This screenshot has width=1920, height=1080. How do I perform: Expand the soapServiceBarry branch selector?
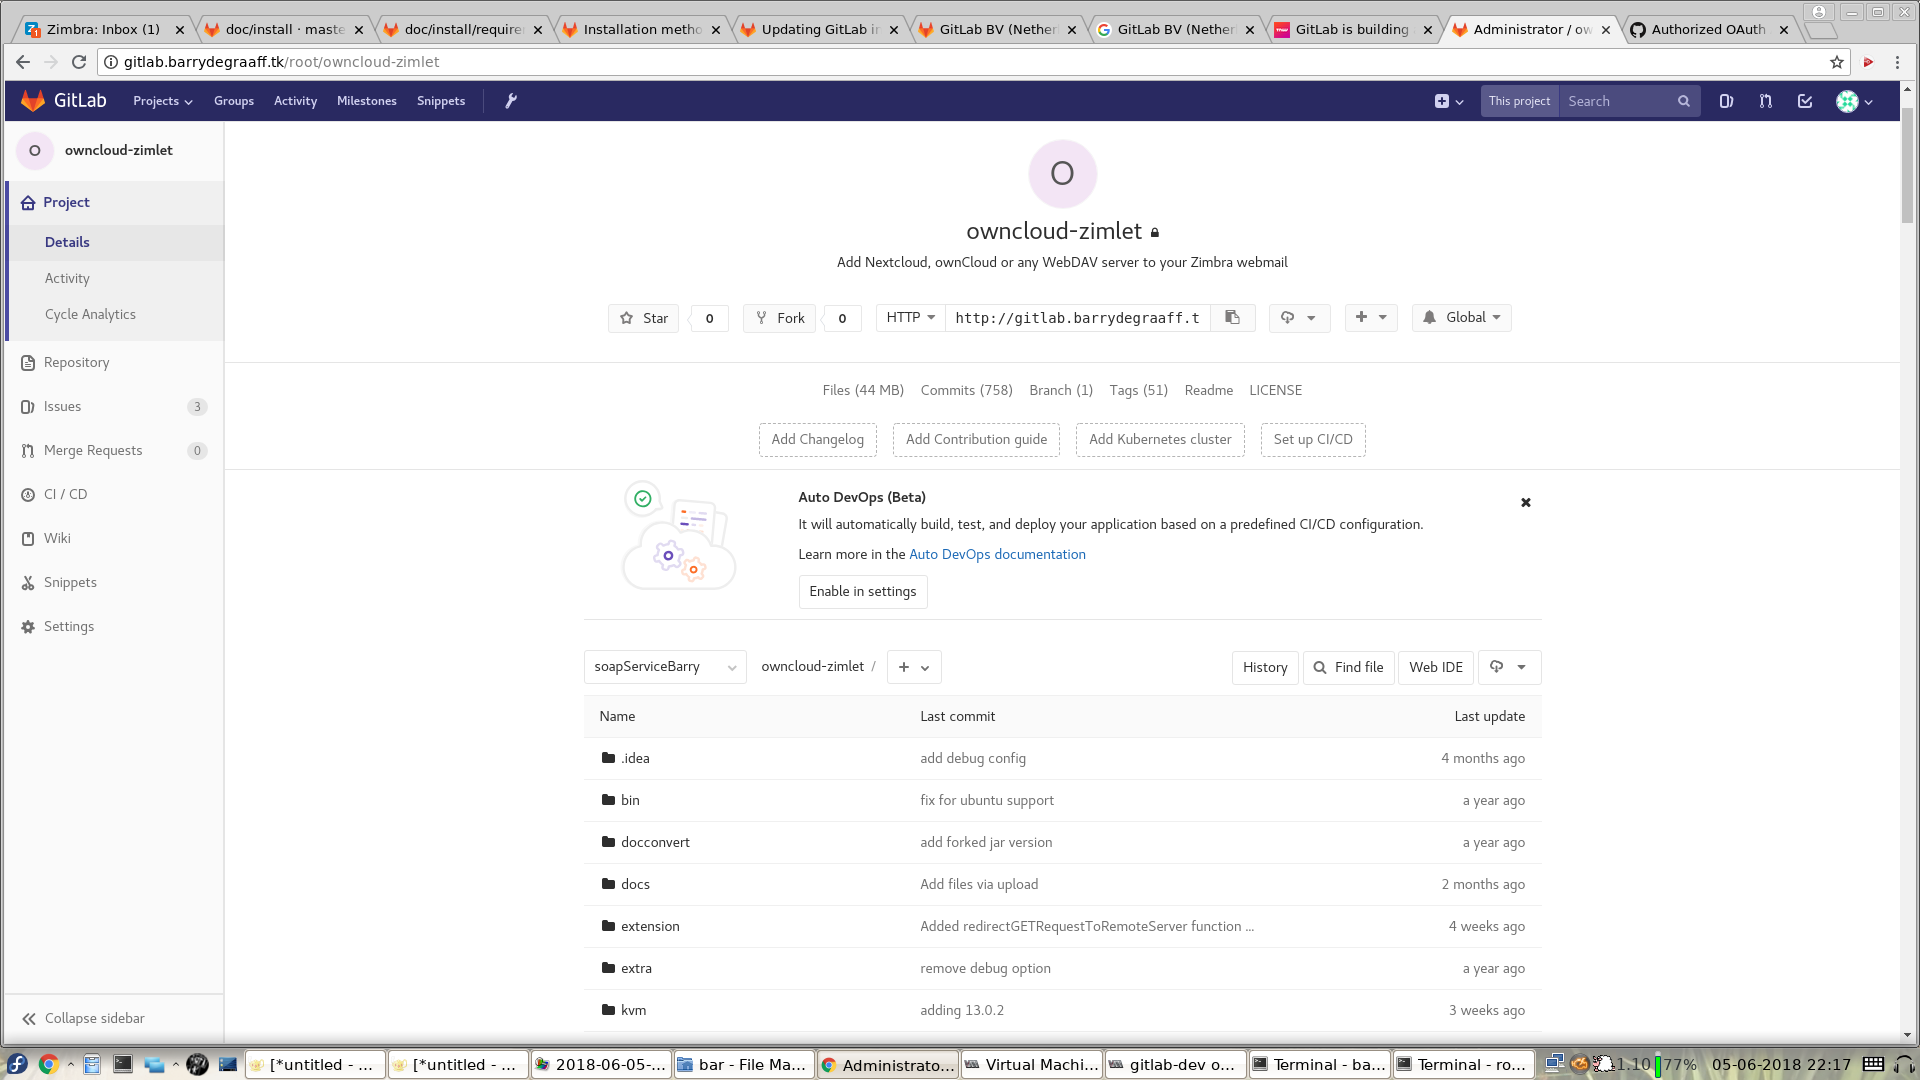(x=664, y=667)
